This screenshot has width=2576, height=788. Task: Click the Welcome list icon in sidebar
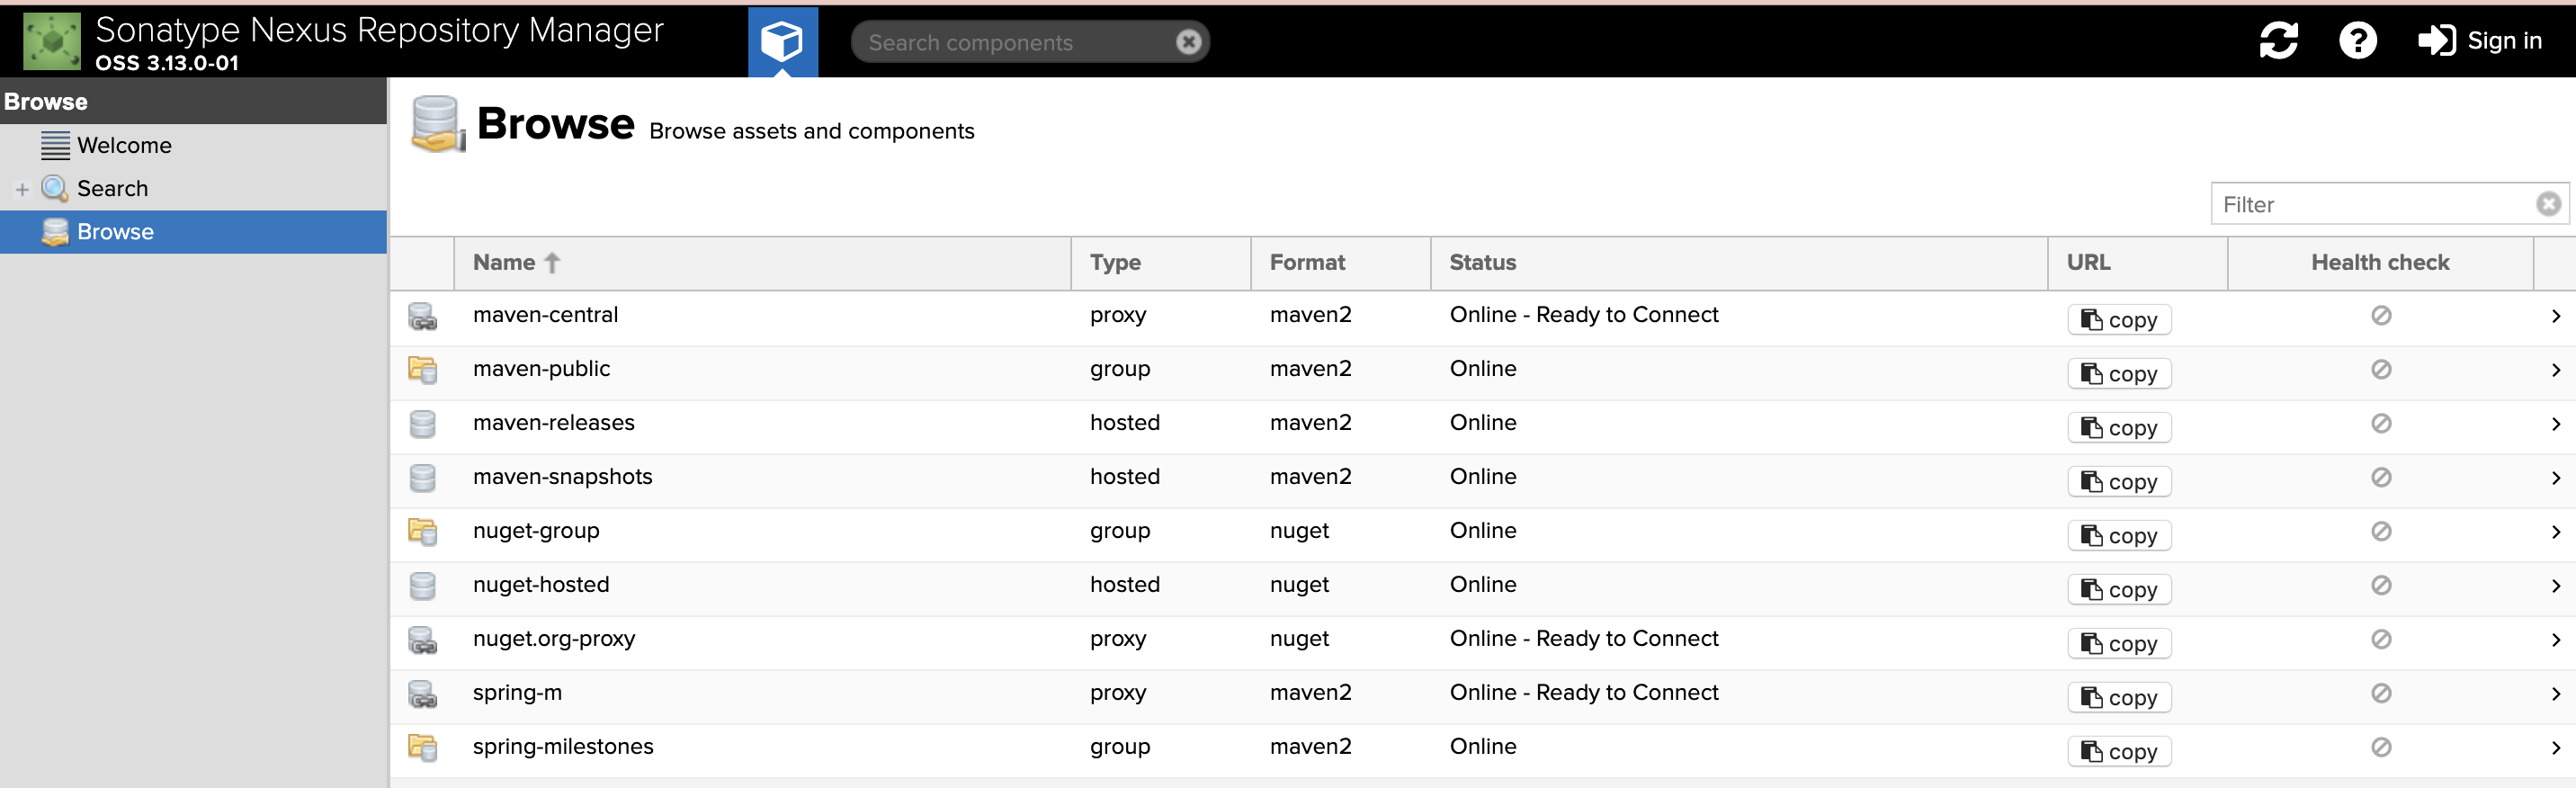click(x=55, y=146)
